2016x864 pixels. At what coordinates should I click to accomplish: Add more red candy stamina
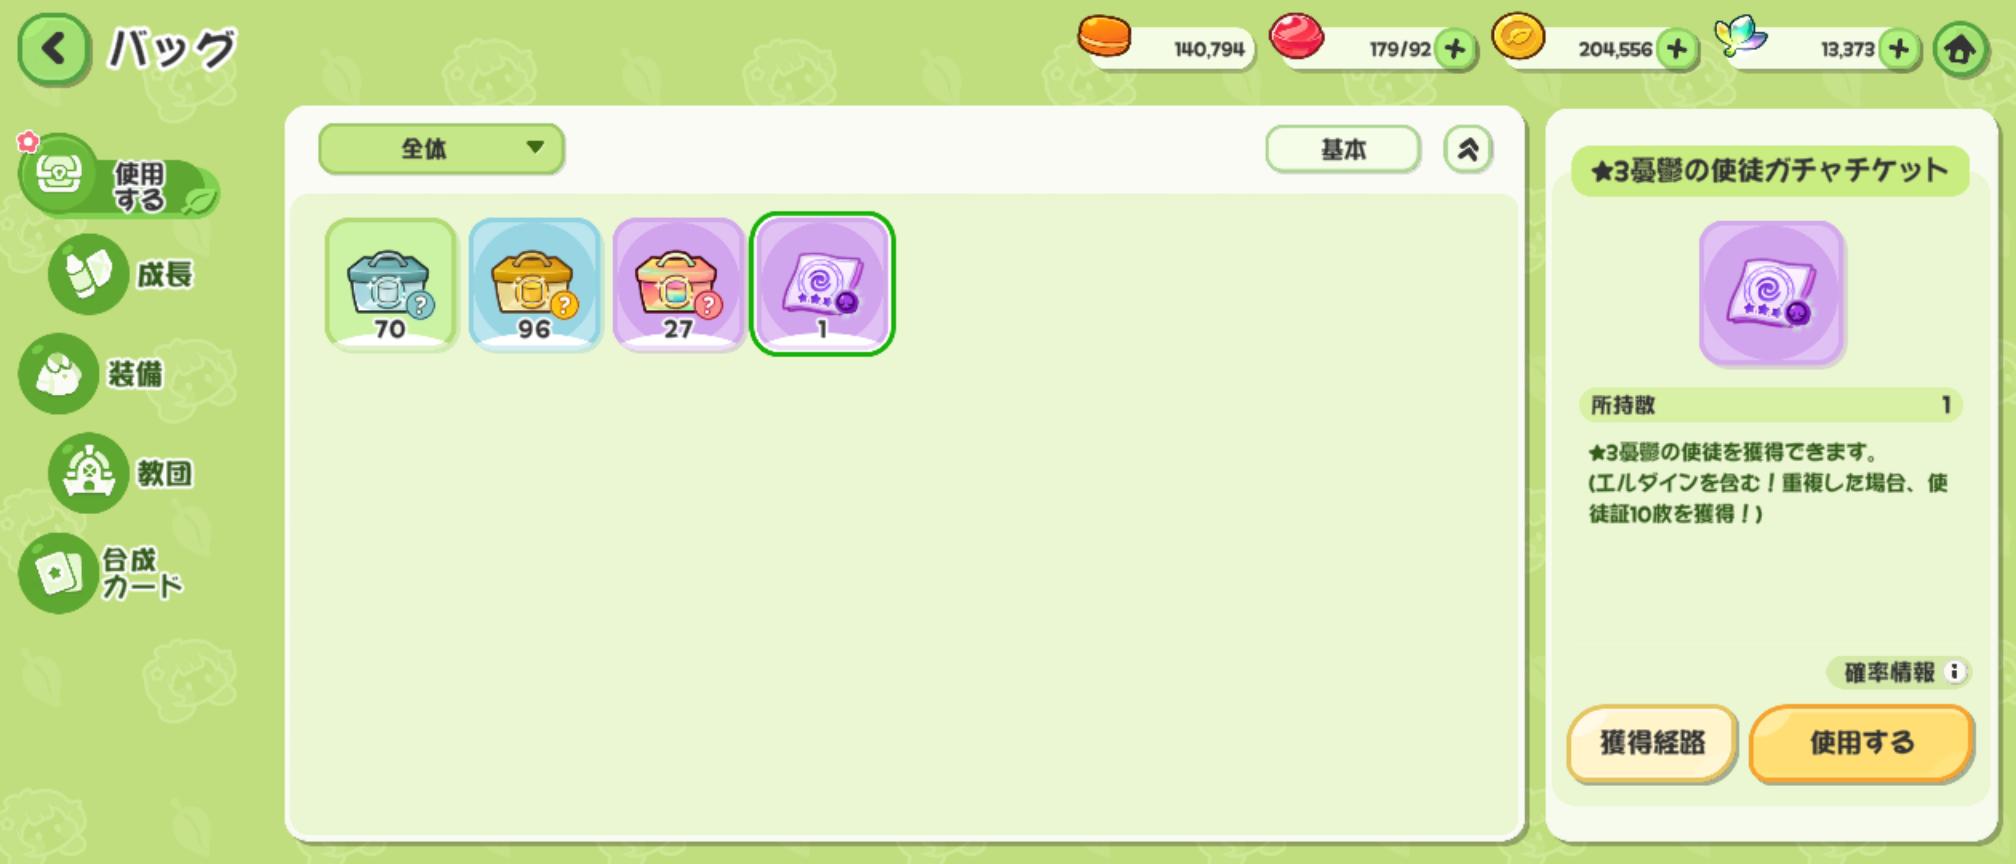1455,49
